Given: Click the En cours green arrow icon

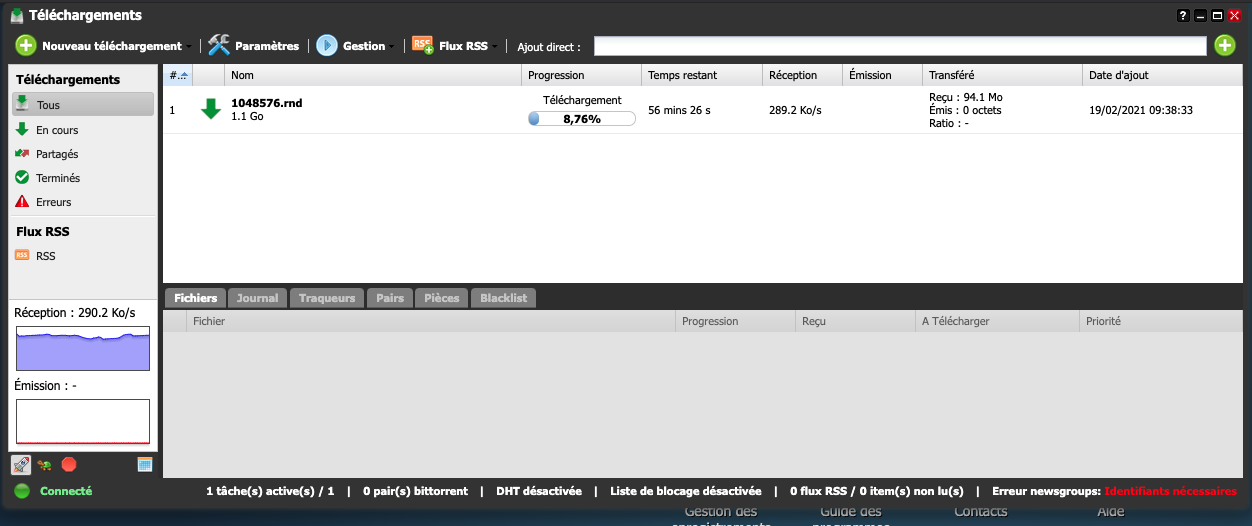Looking at the screenshot, I should 22,129.
